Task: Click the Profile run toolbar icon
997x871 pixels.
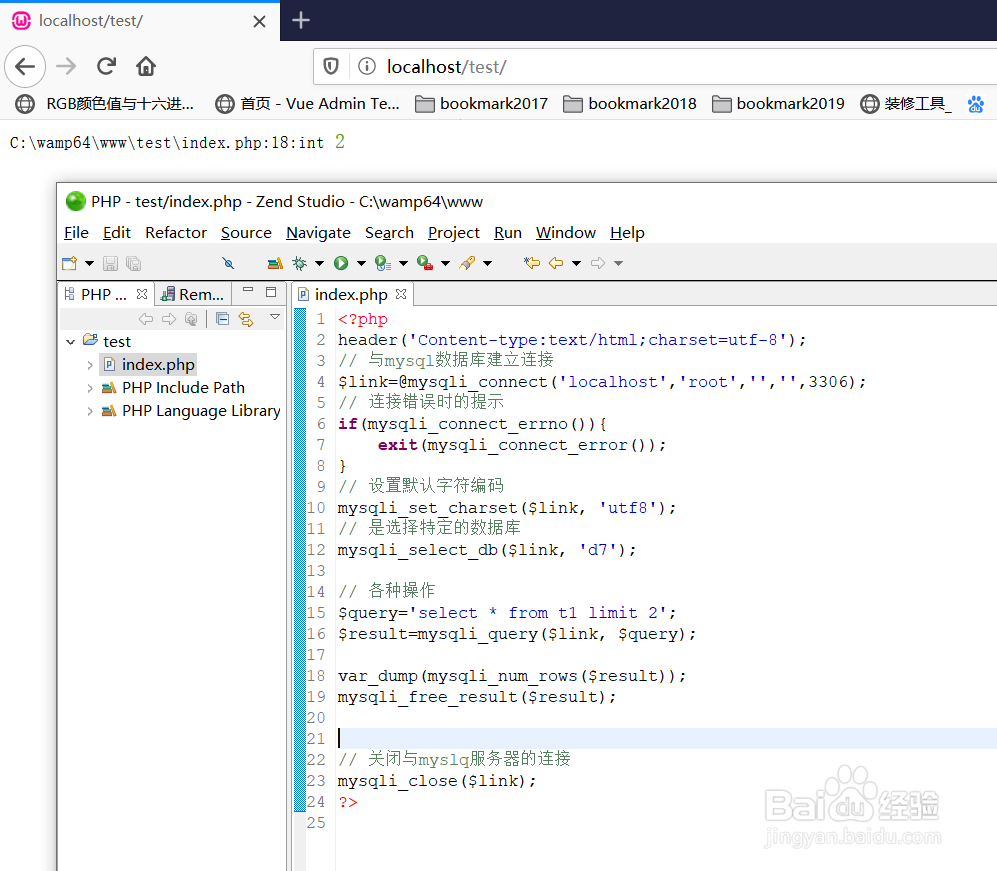Action: tap(383, 263)
